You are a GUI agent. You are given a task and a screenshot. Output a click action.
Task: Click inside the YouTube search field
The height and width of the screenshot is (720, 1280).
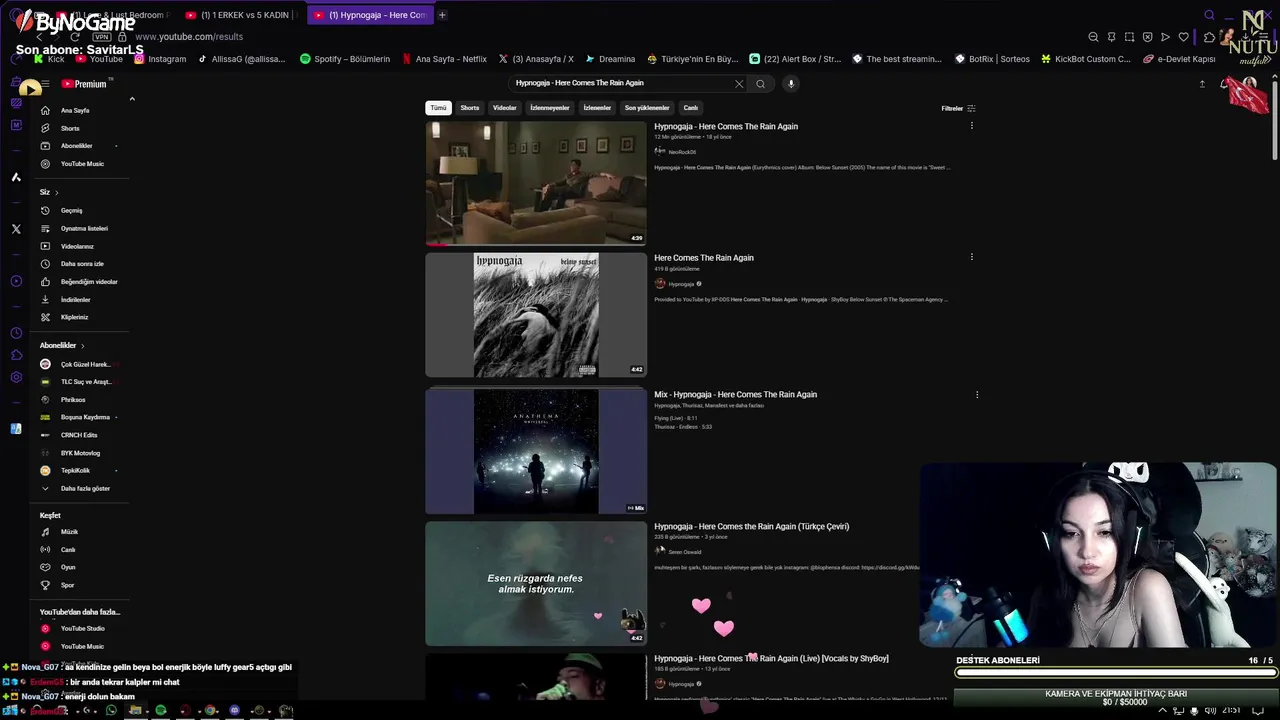[x=620, y=84]
